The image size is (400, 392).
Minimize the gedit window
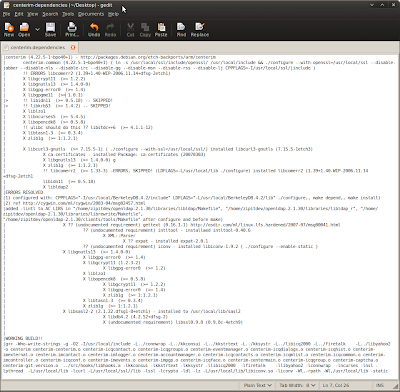click(372, 5)
